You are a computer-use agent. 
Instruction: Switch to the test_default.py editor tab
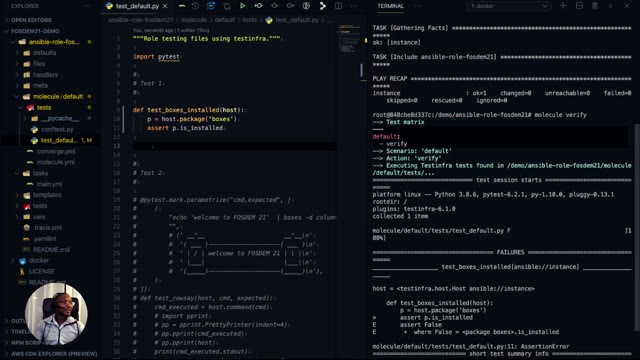pyautogui.click(x=137, y=6)
